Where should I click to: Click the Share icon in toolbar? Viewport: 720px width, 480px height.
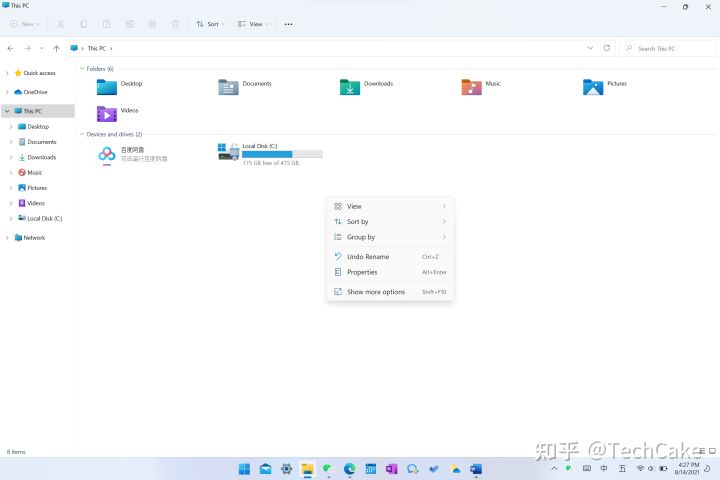coord(152,24)
